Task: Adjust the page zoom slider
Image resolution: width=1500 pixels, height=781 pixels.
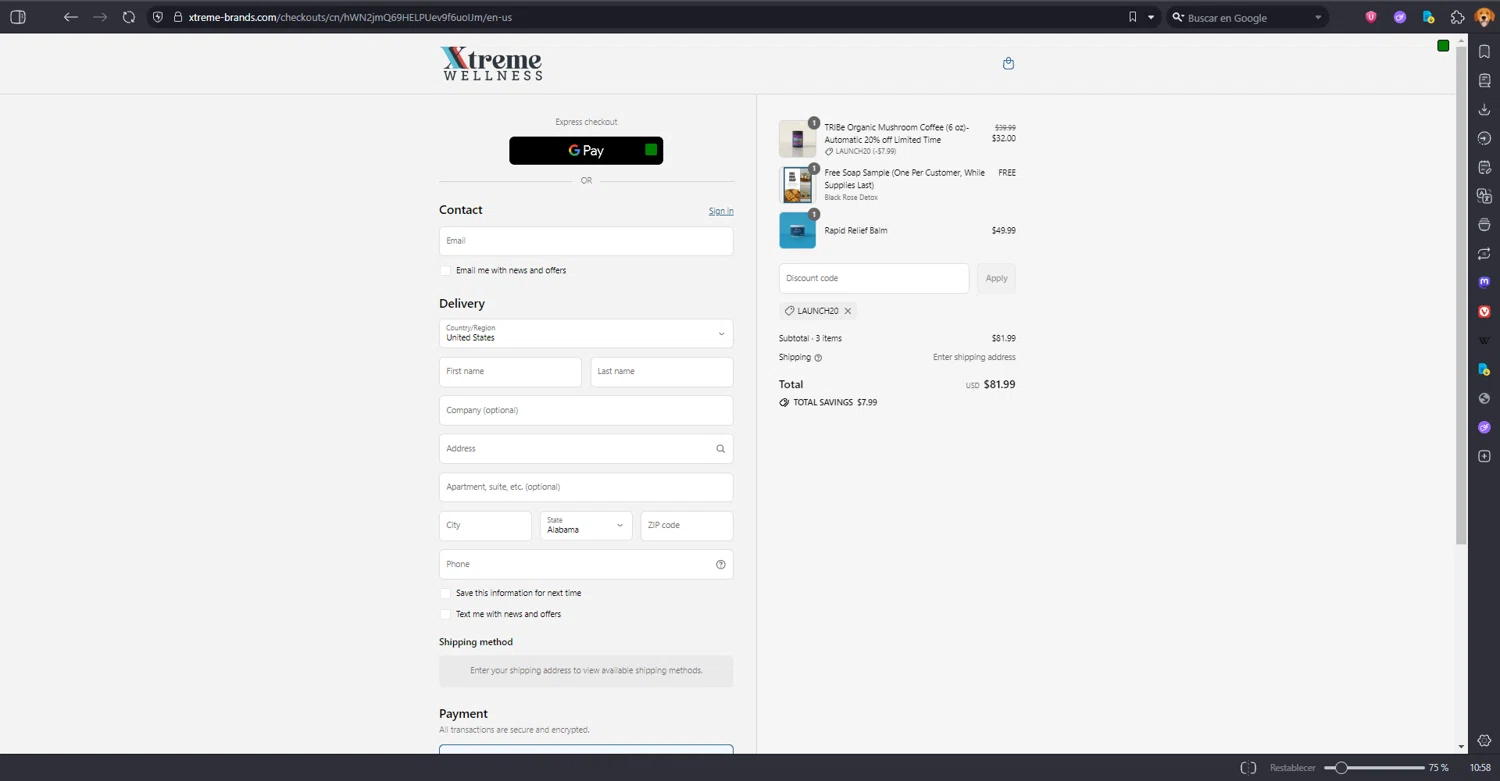Action: pos(1374,768)
